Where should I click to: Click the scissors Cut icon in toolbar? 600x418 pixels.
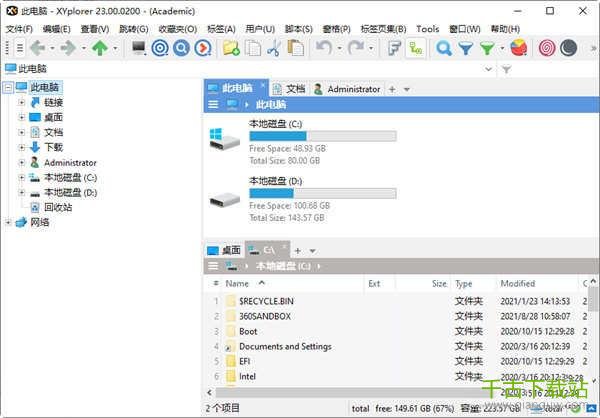pos(275,48)
